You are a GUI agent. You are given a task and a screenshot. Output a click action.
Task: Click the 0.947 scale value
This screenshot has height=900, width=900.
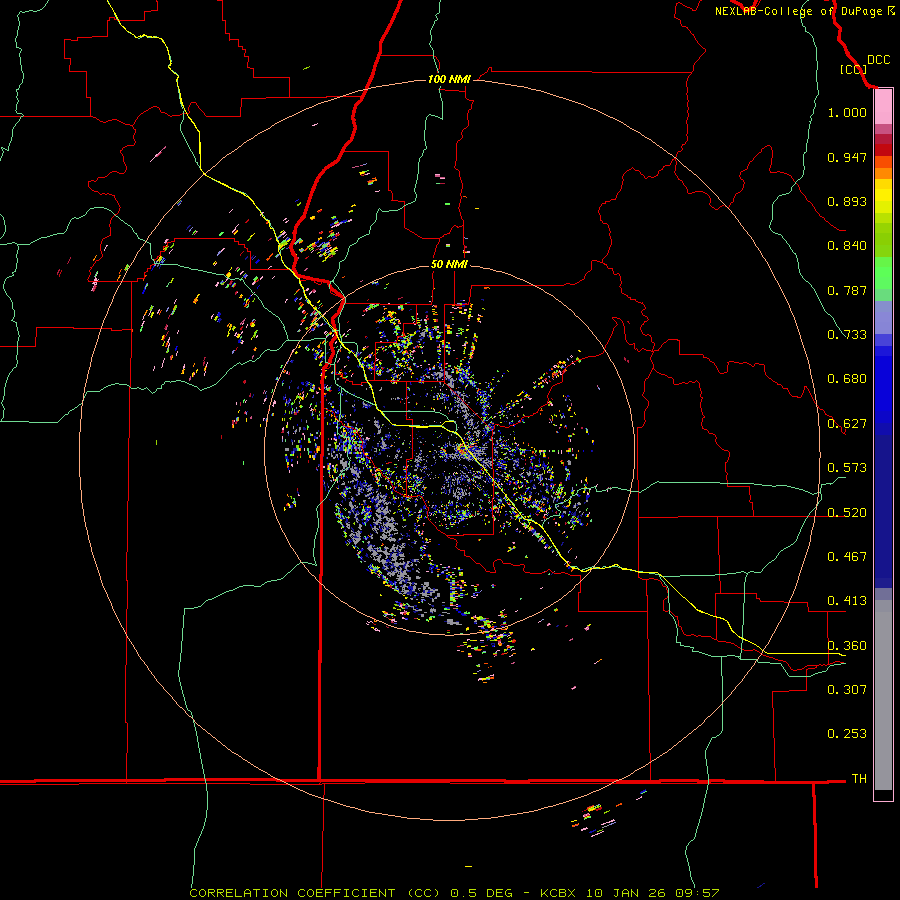[847, 157]
